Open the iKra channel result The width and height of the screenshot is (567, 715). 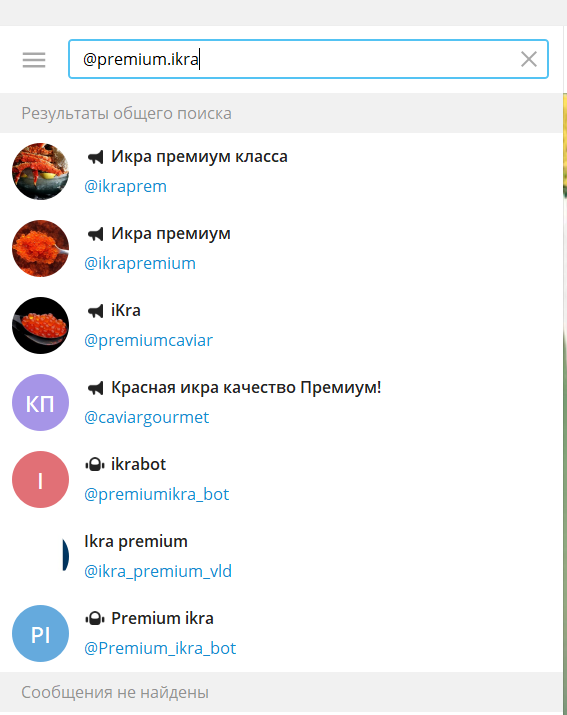pyautogui.click(x=281, y=326)
